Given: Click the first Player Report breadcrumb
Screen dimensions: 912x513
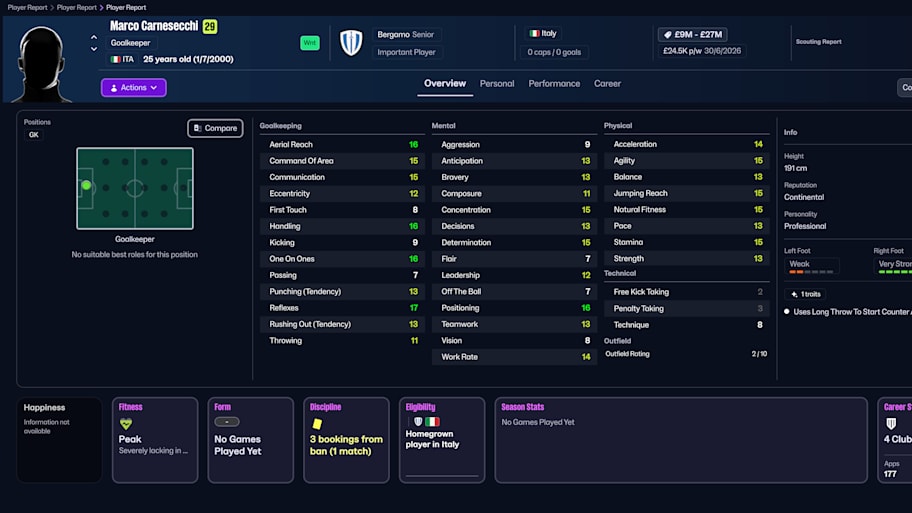Looking at the screenshot, I should 27,8.
